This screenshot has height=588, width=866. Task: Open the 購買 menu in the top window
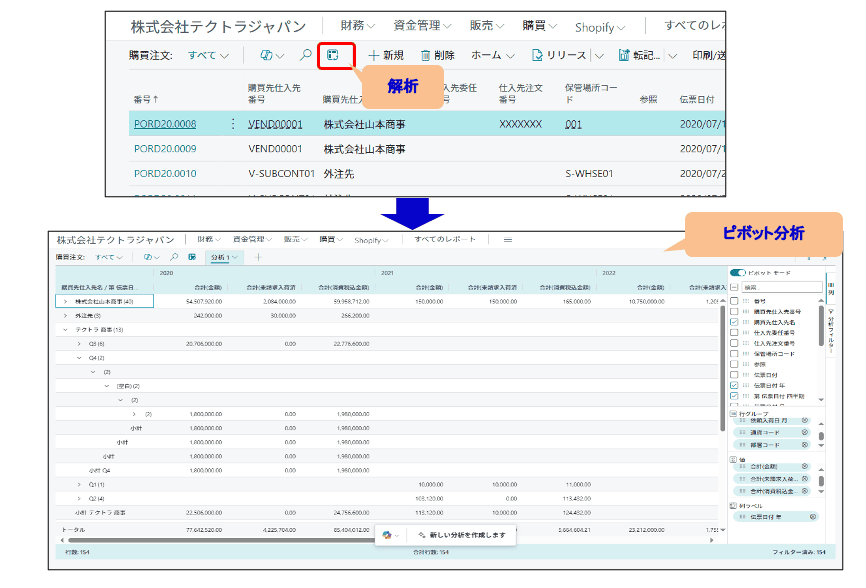(539, 25)
